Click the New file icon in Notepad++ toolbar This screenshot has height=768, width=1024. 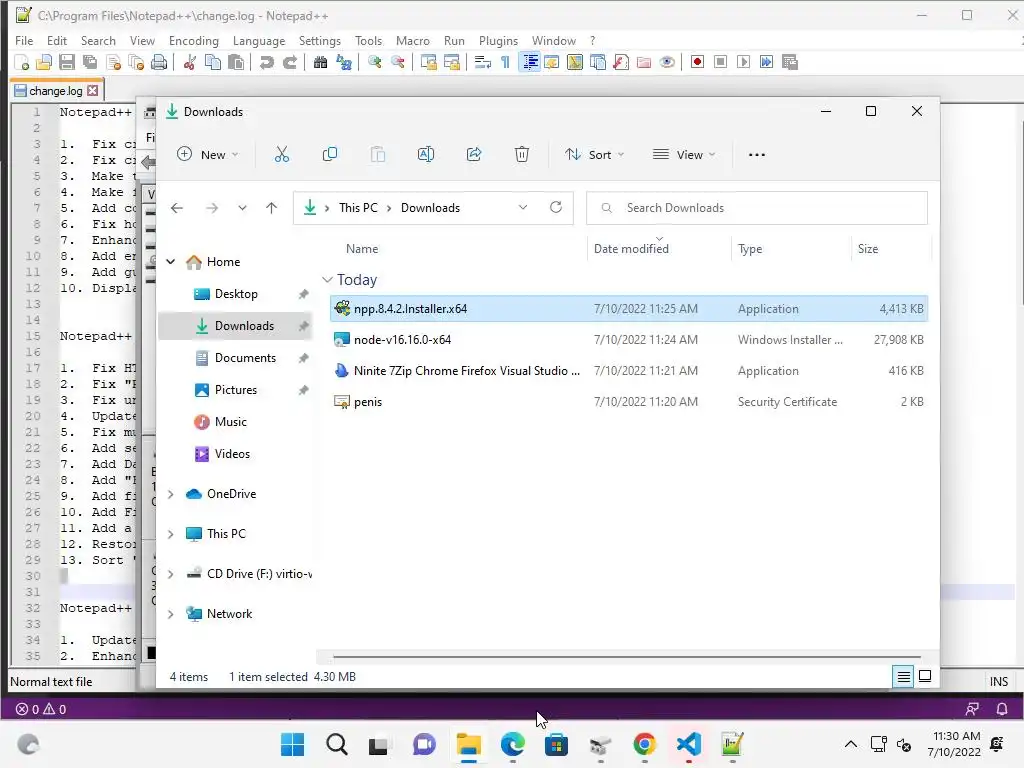tap(22, 62)
